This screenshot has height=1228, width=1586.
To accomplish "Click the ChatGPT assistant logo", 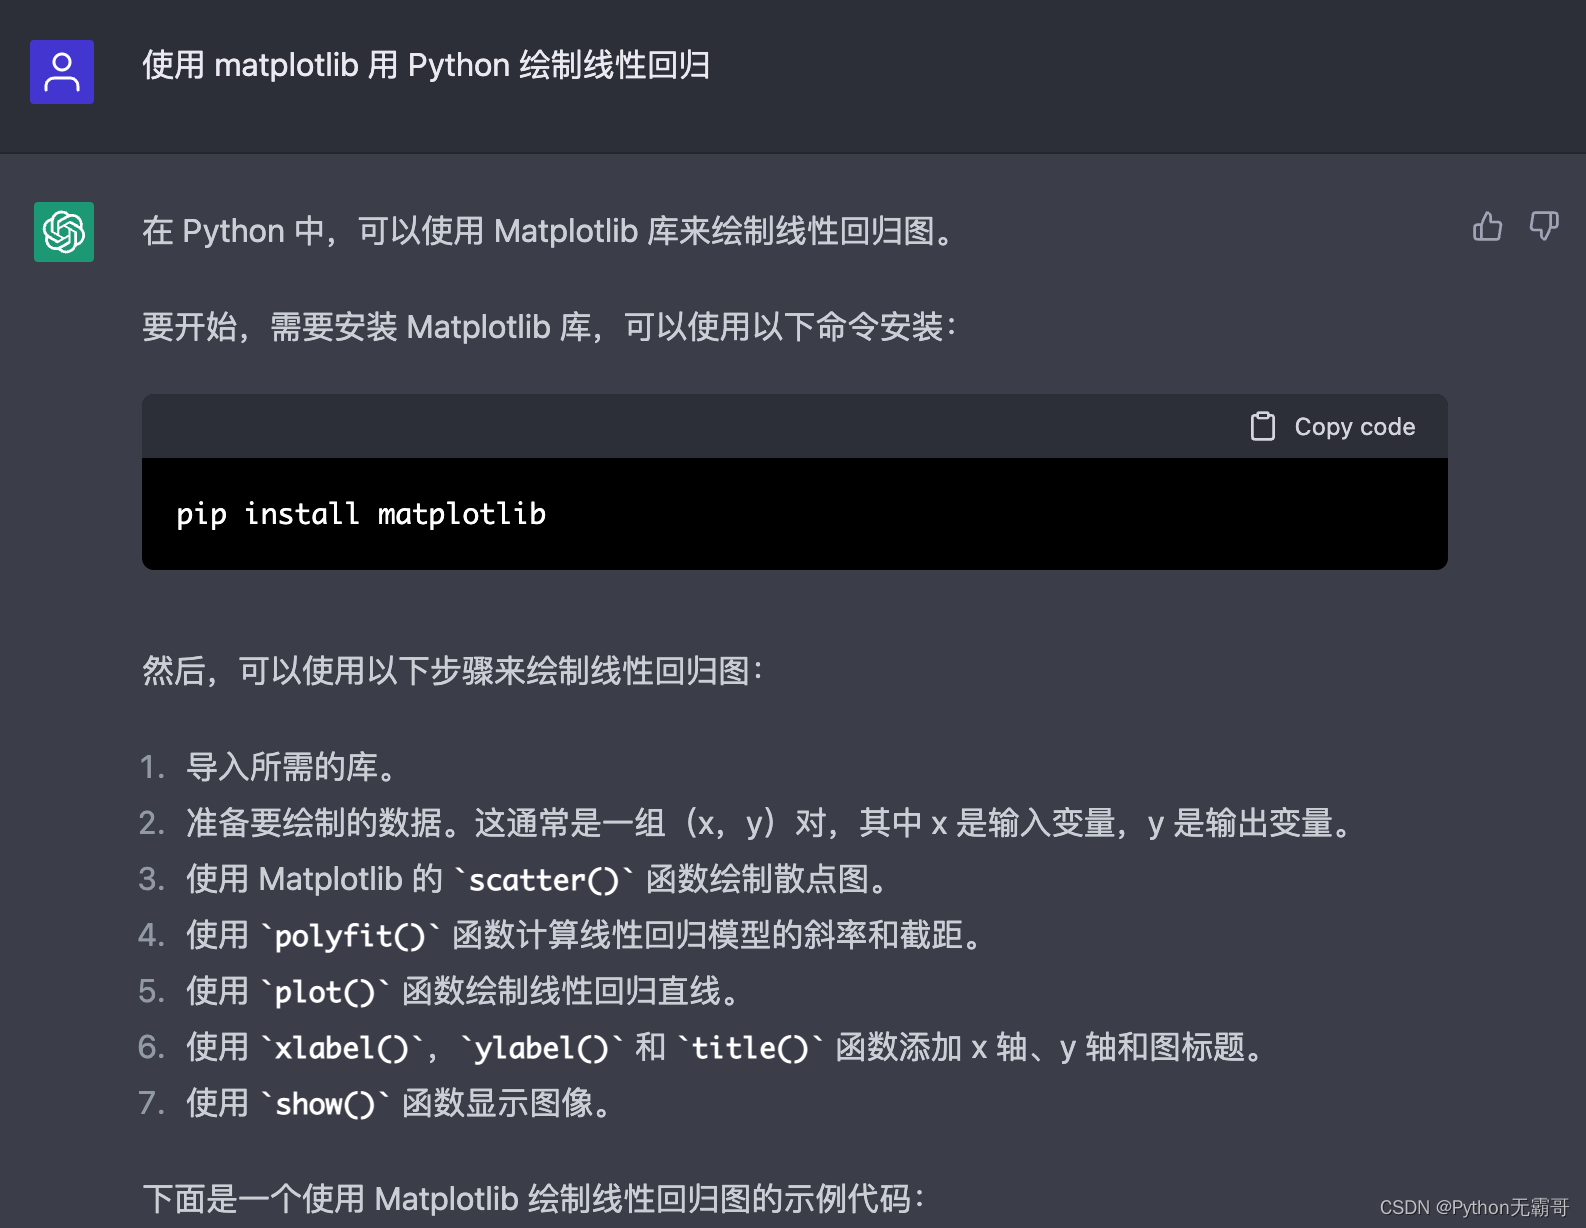I will 62,232.
